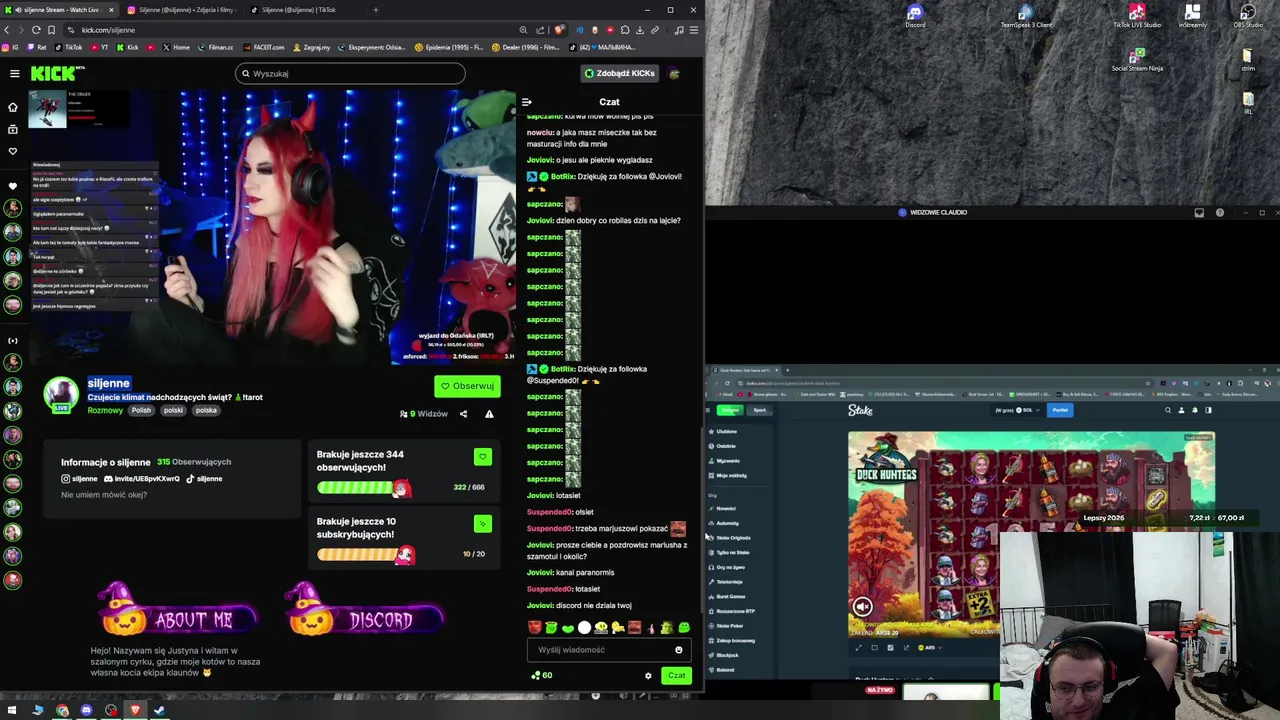Open the emoji picker in chat input
1280x720 pixels.
[x=678, y=650]
